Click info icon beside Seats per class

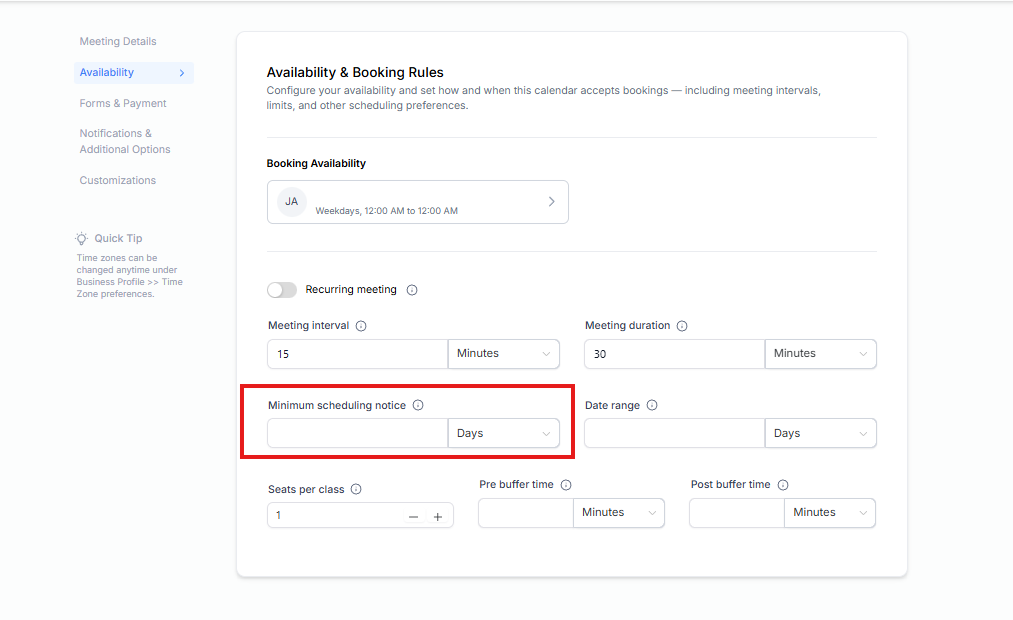pyautogui.click(x=356, y=490)
